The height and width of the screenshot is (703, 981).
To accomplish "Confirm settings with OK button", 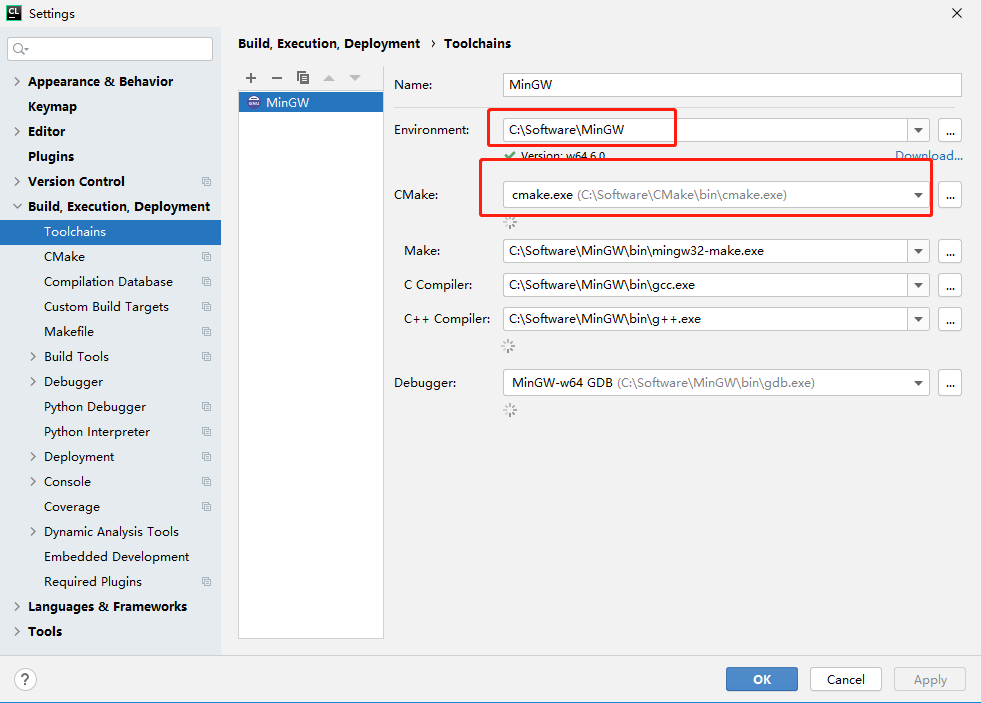I will pos(761,679).
